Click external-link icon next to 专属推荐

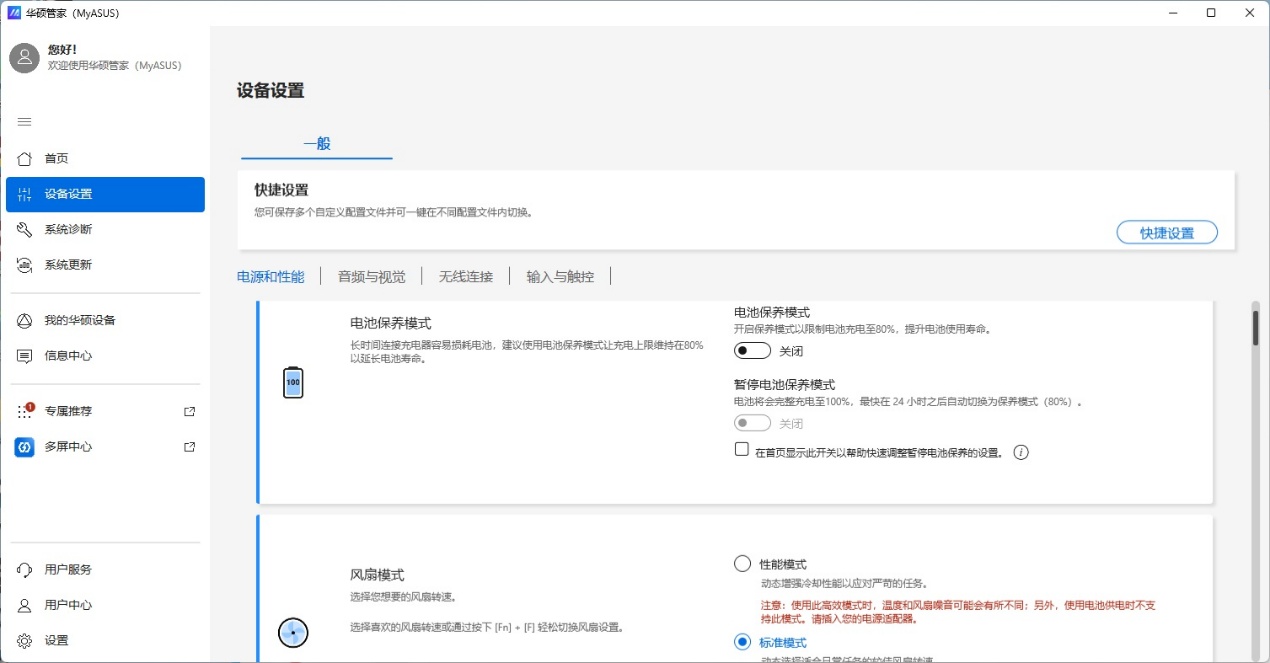[x=190, y=411]
